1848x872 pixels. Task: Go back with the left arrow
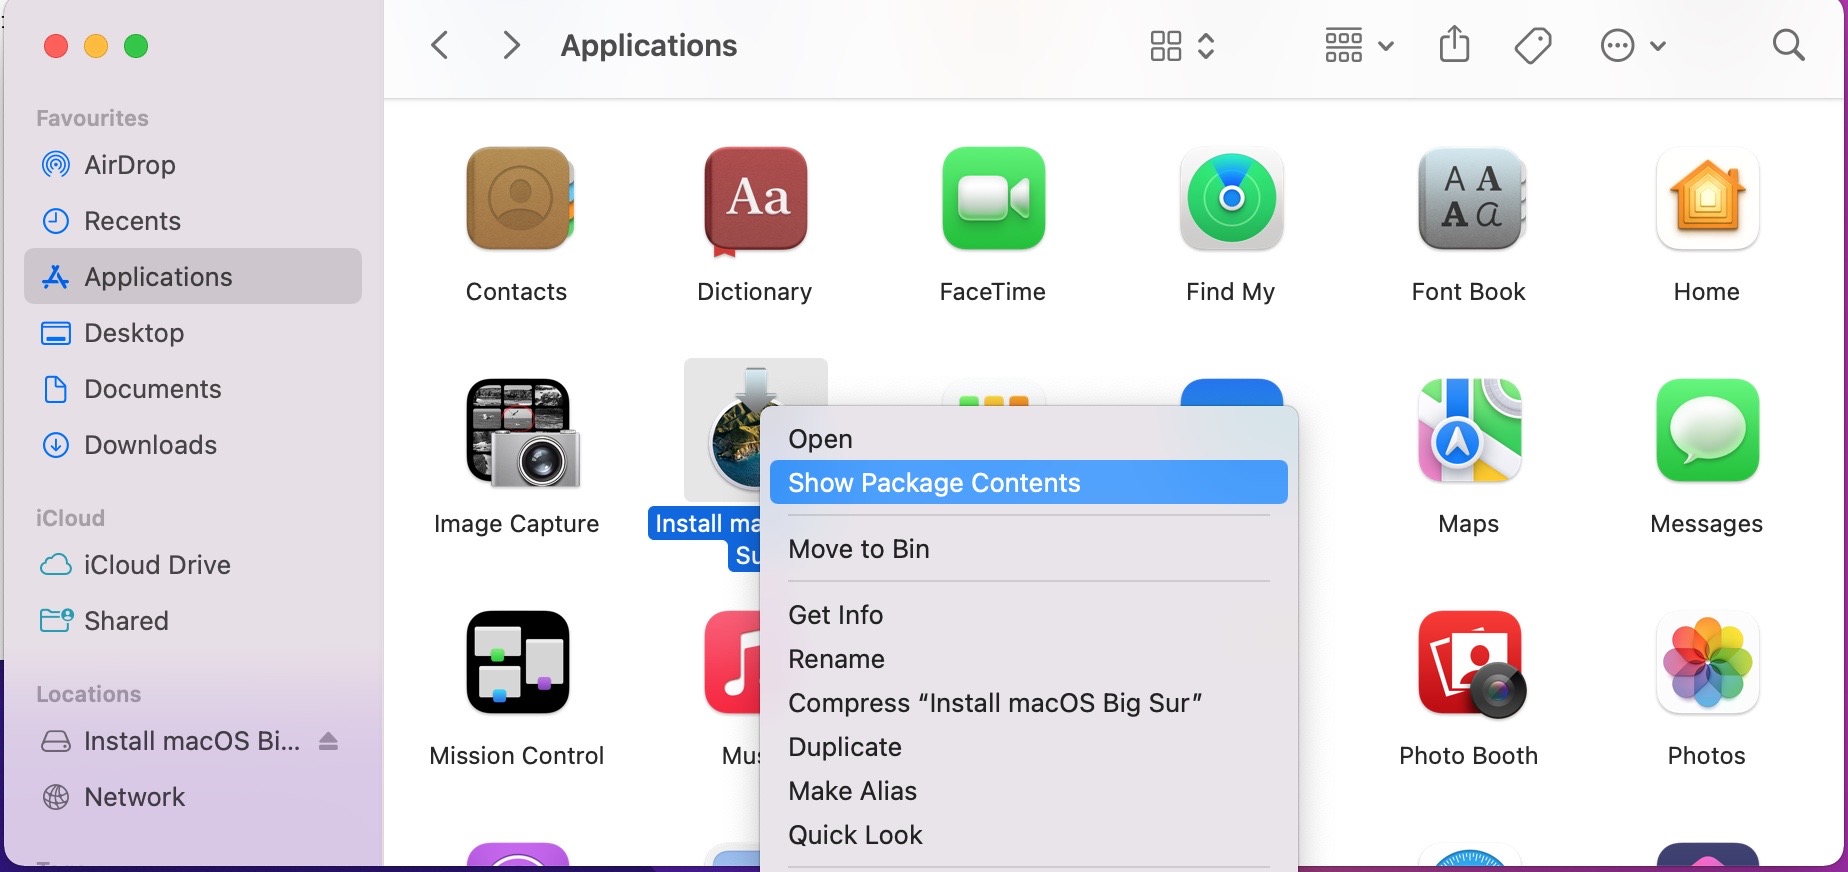coord(439,45)
